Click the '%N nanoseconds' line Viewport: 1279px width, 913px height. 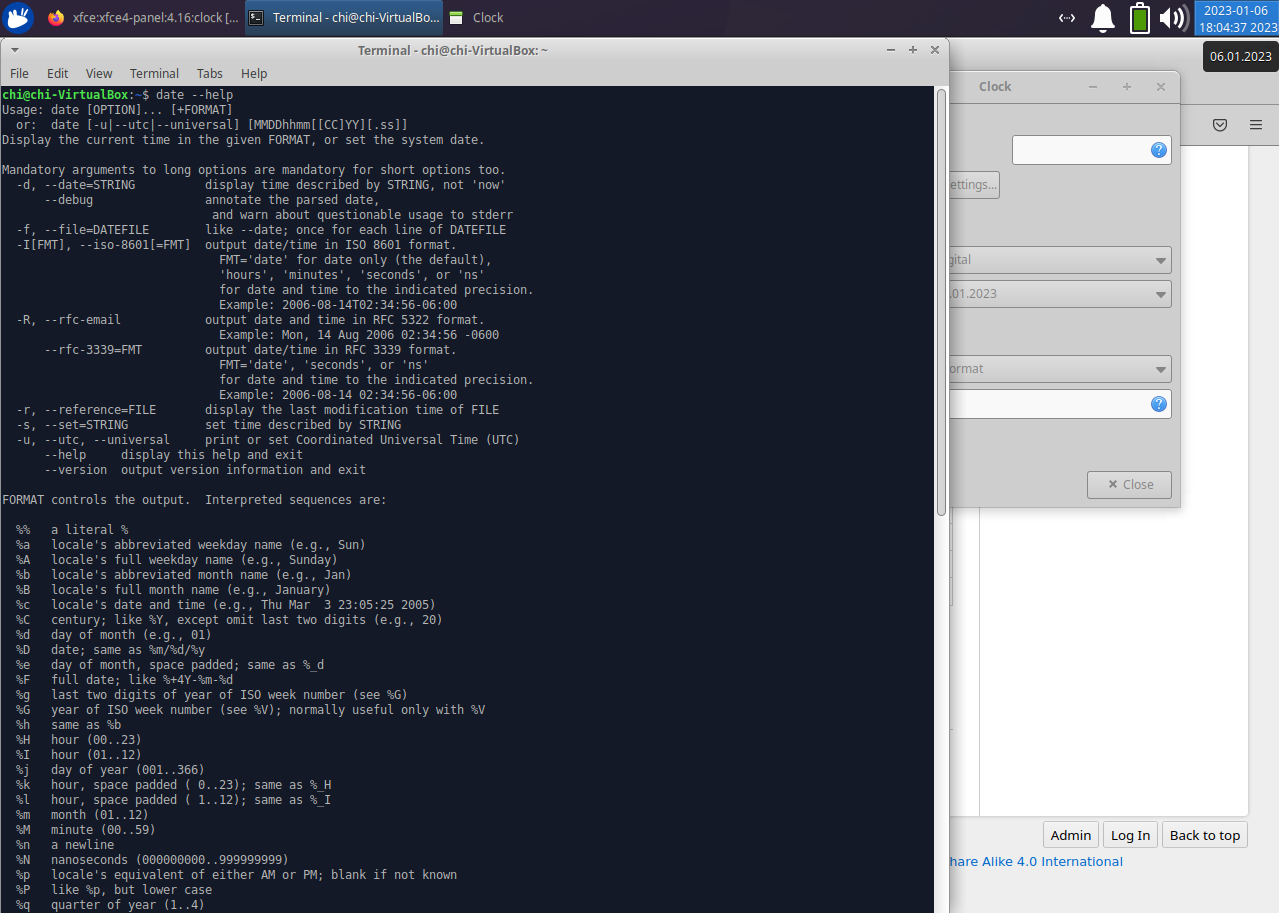(152, 860)
